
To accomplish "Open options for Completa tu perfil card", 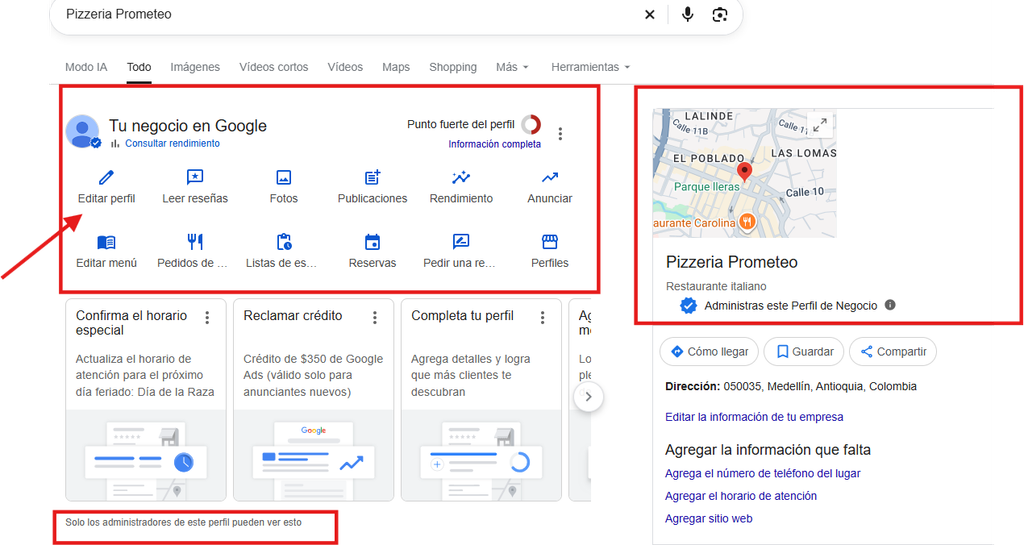I will point(543,317).
